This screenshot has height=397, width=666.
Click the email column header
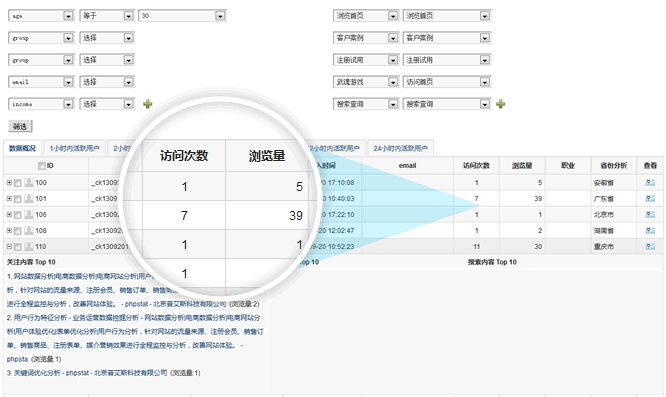point(407,166)
